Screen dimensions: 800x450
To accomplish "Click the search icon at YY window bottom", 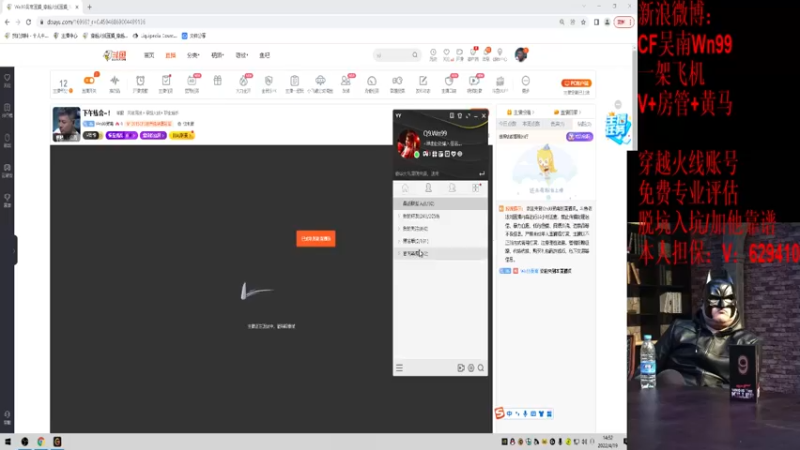I will pyautogui.click(x=481, y=368).
